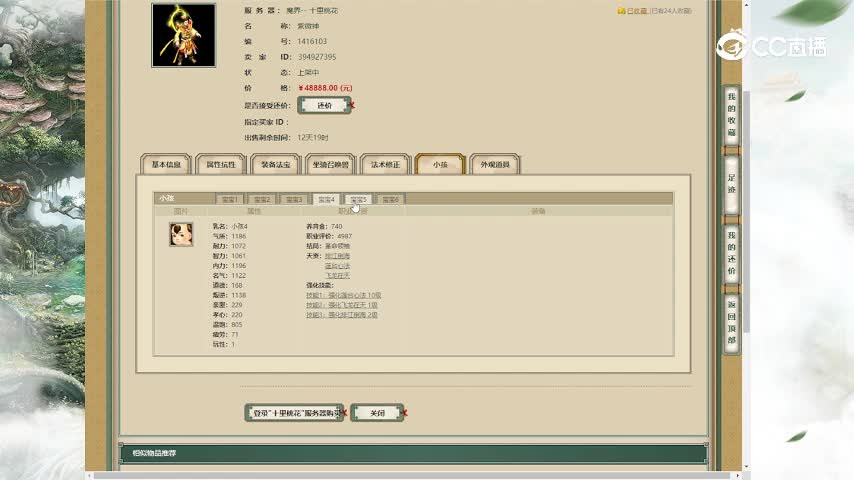The width and height of the screenshot is (854, 480).
Task: Click the favorite folder icon beside 已收藏
Action: coord(621,11)
